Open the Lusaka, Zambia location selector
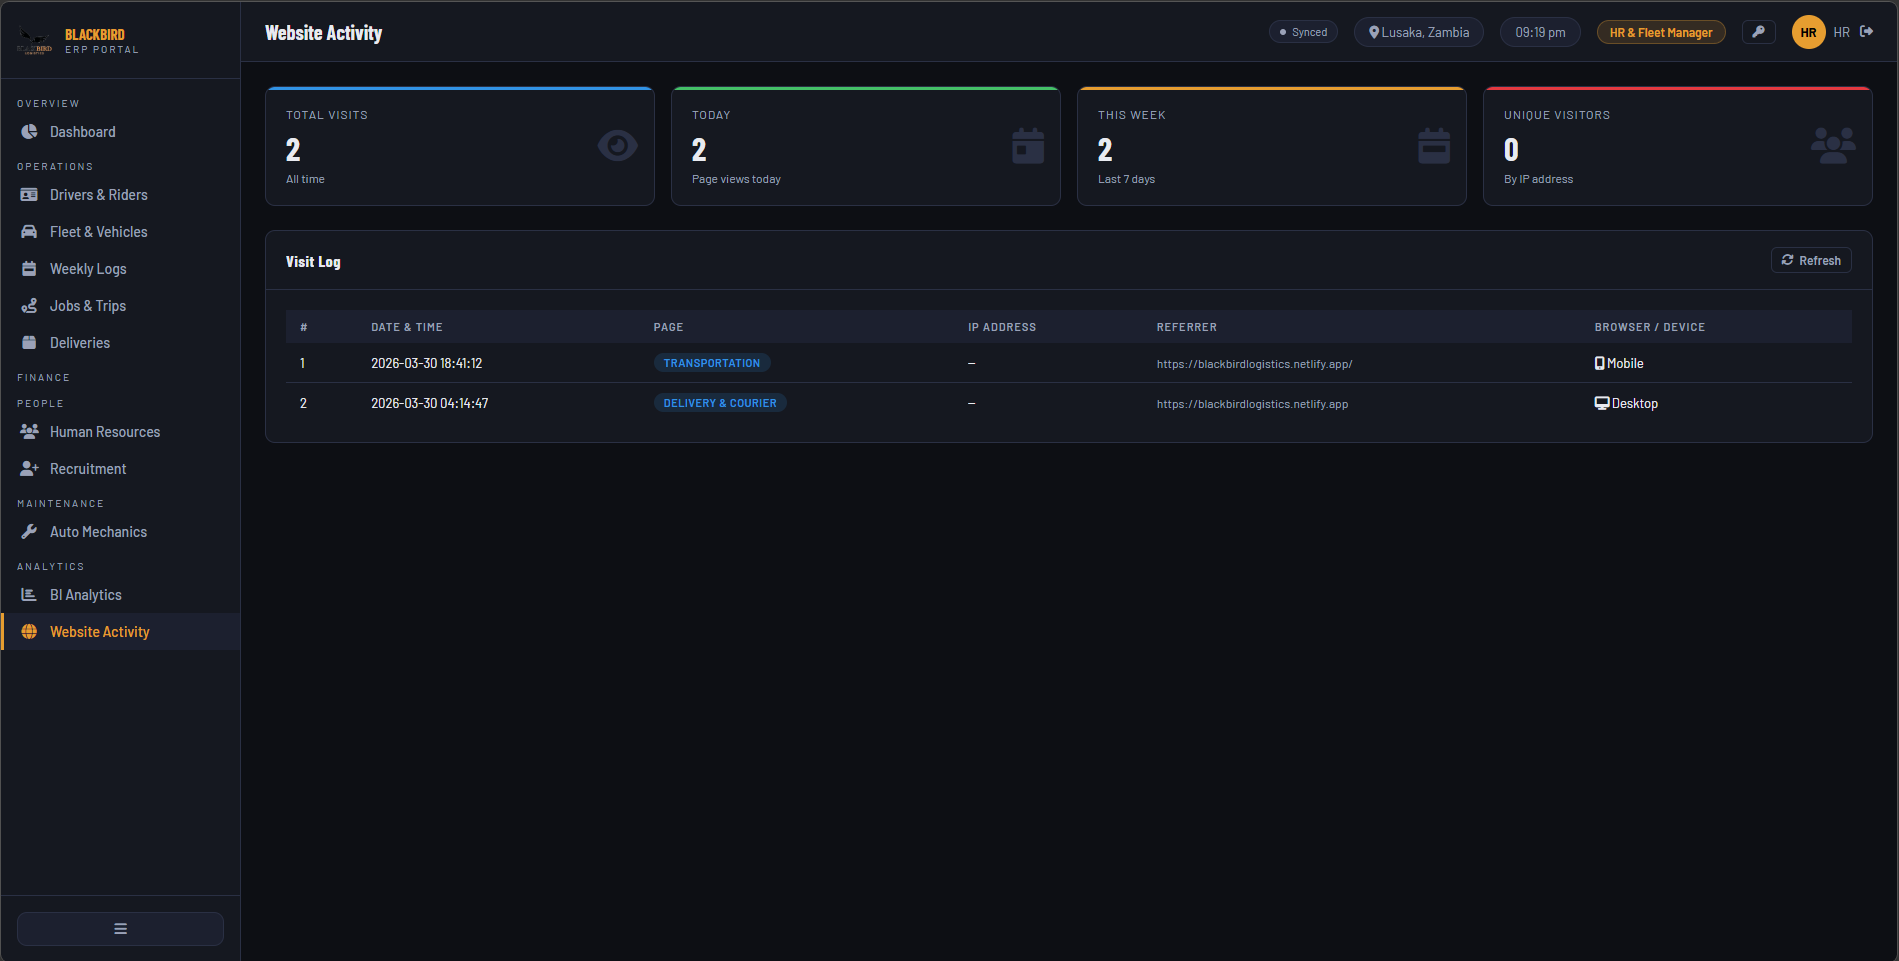Viewport: 1899px width, 961px height. 1418,31
